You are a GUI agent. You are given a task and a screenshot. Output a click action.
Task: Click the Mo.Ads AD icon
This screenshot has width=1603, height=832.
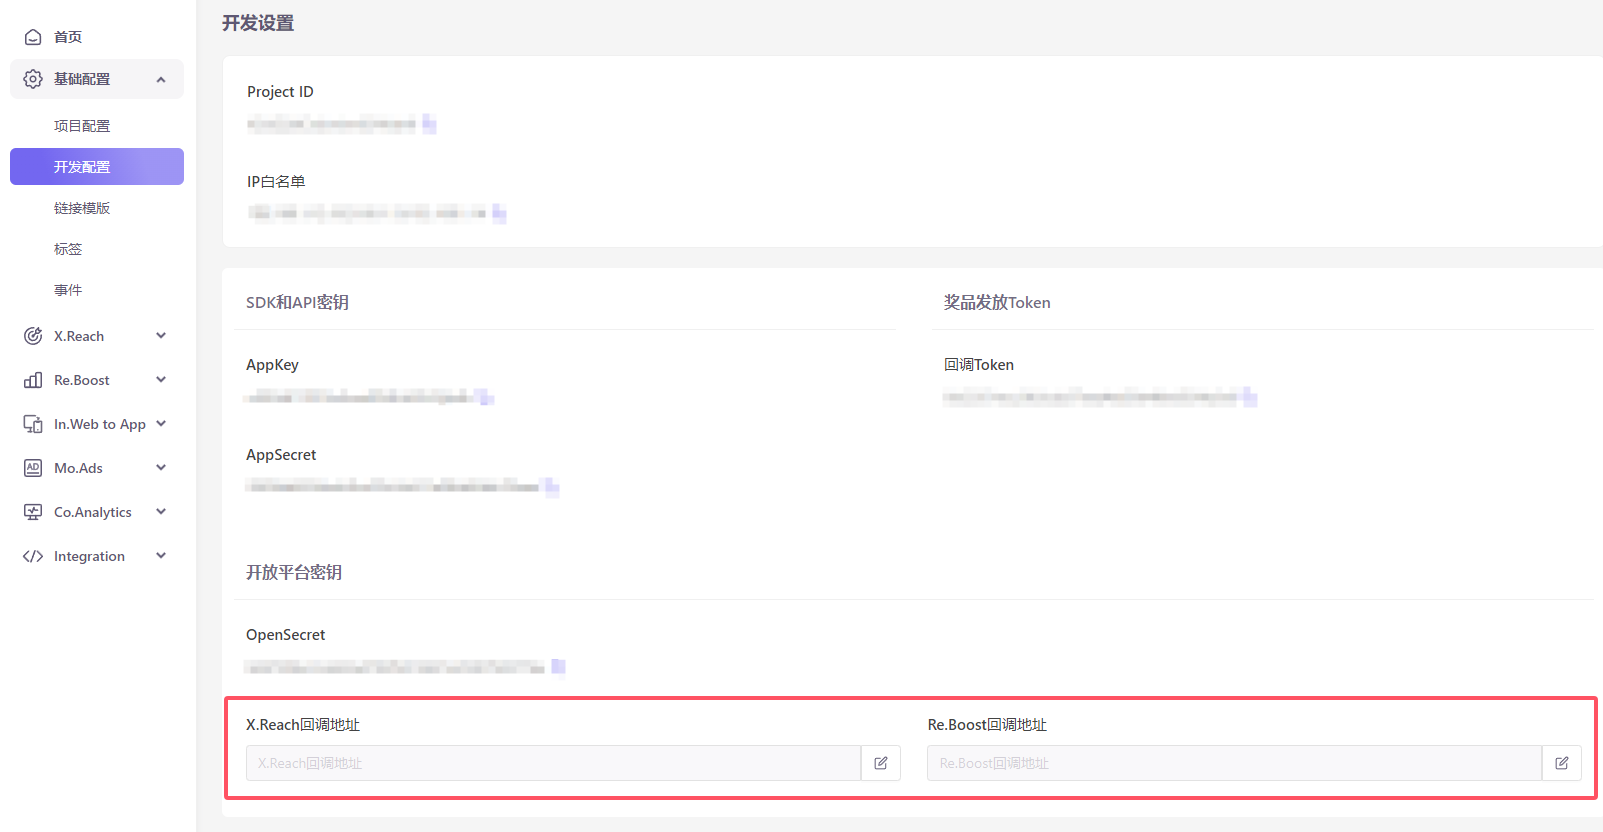coord(33,468)
